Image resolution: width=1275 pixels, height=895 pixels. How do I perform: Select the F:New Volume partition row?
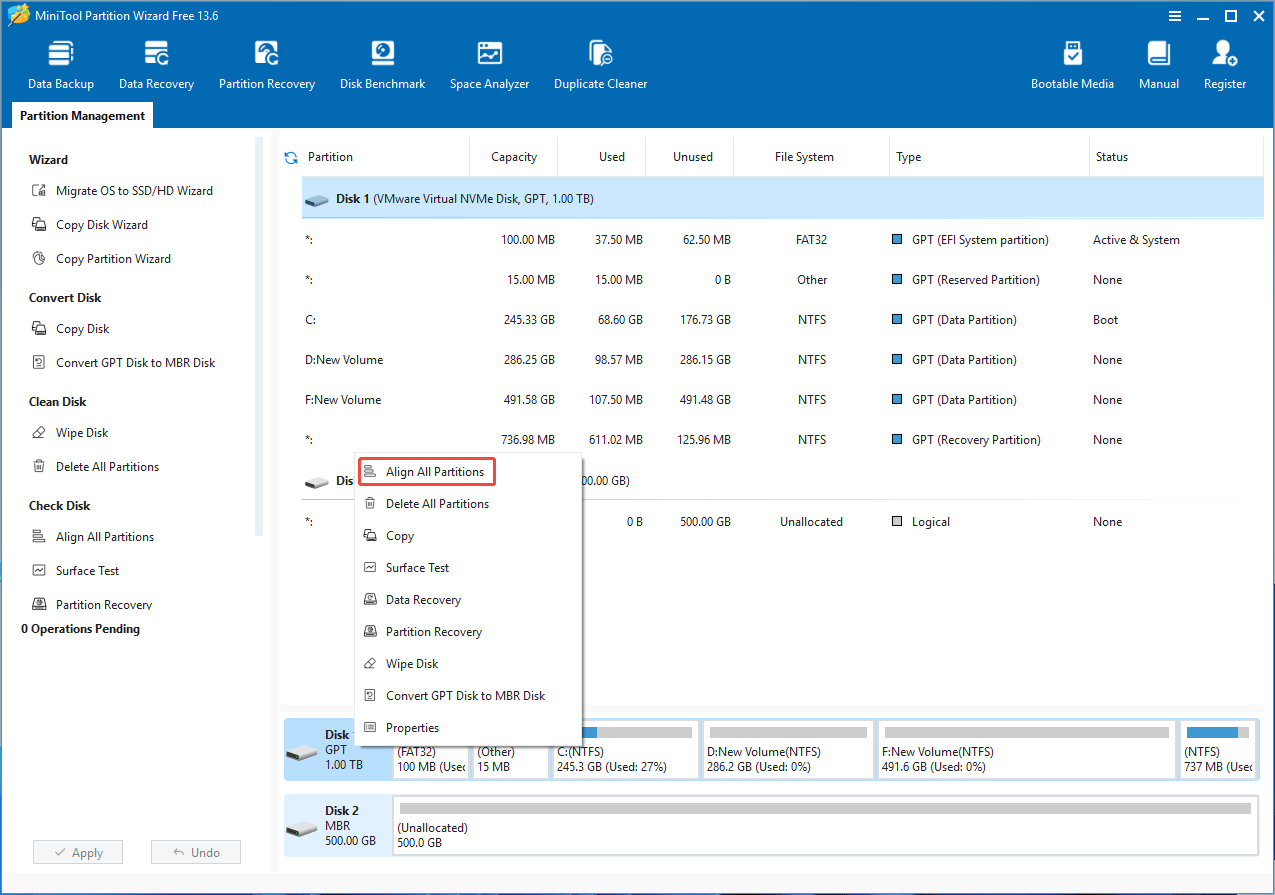pos(783,400)
